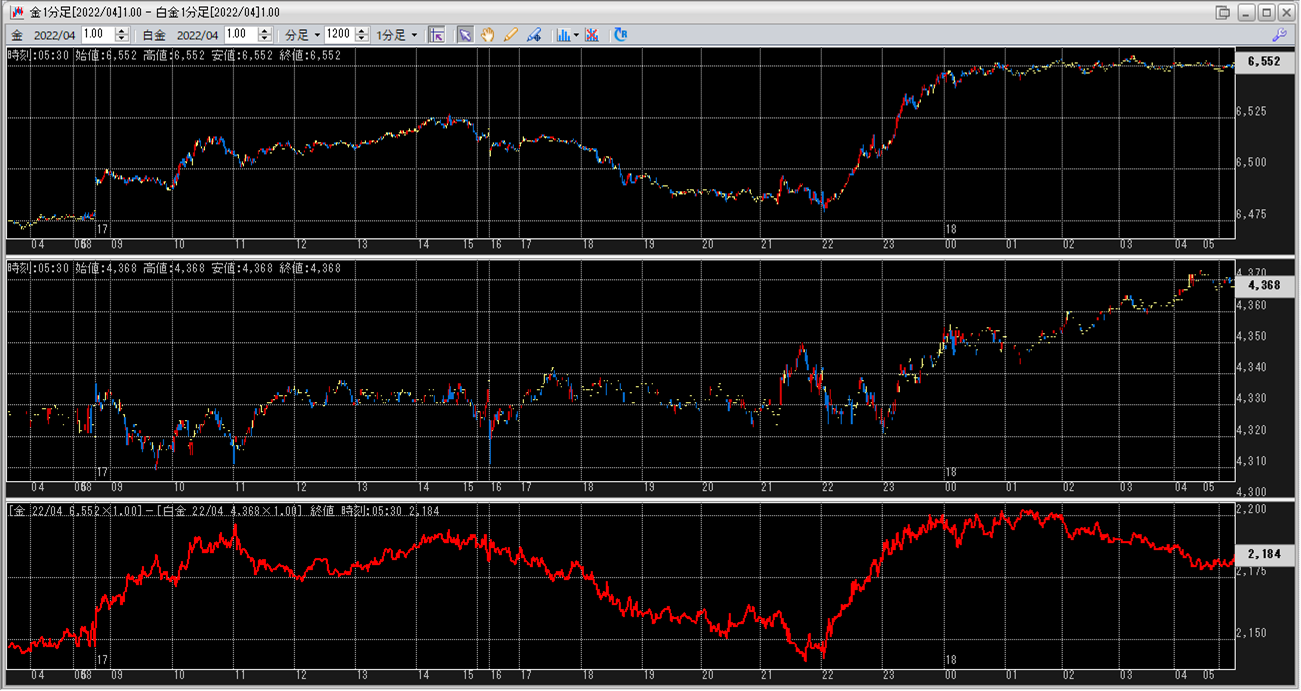The width and height of the screenshot is (1301, 691).
Task: Reload the chart with the refresh icon
Action: pos(620,34)
